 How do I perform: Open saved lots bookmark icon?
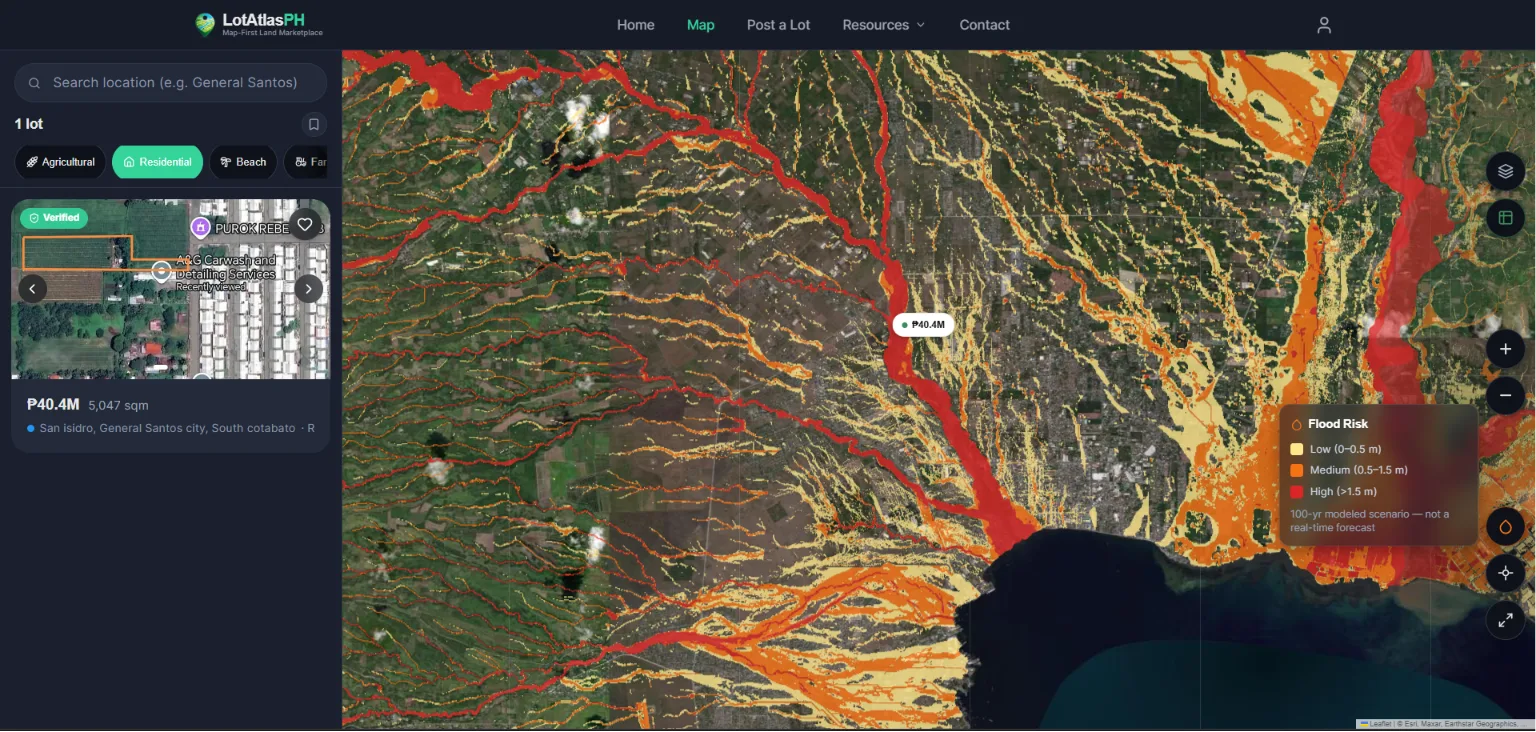click(x=314, y=124)
